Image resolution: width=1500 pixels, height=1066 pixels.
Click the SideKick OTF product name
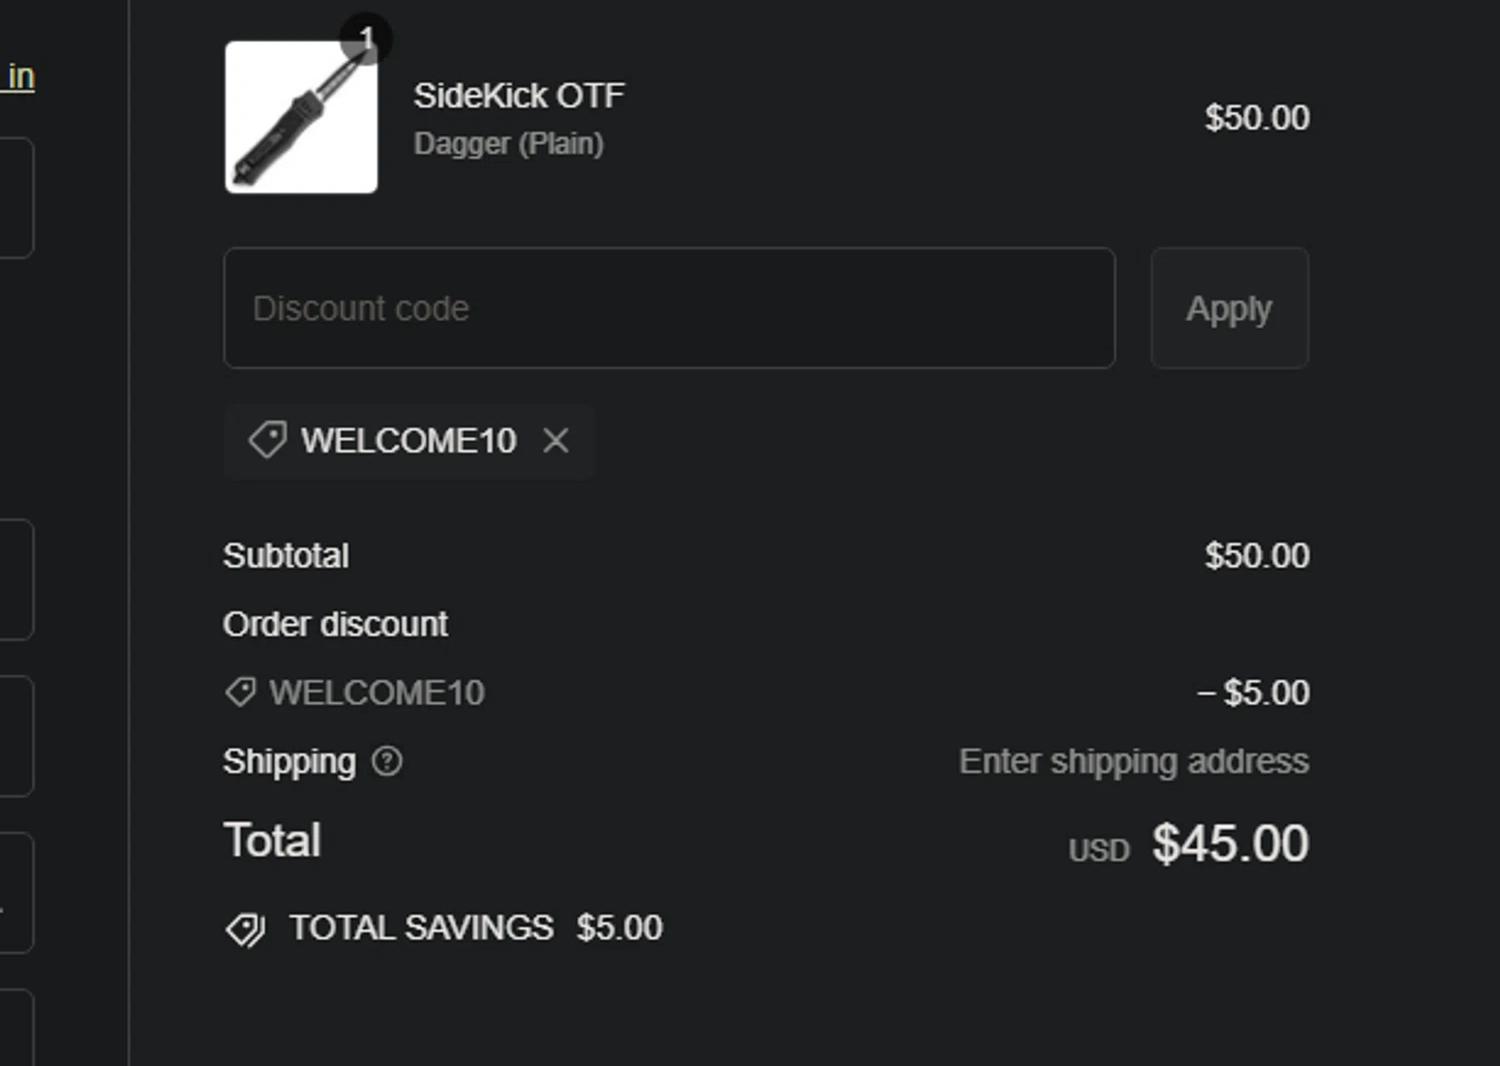[519, 96]
